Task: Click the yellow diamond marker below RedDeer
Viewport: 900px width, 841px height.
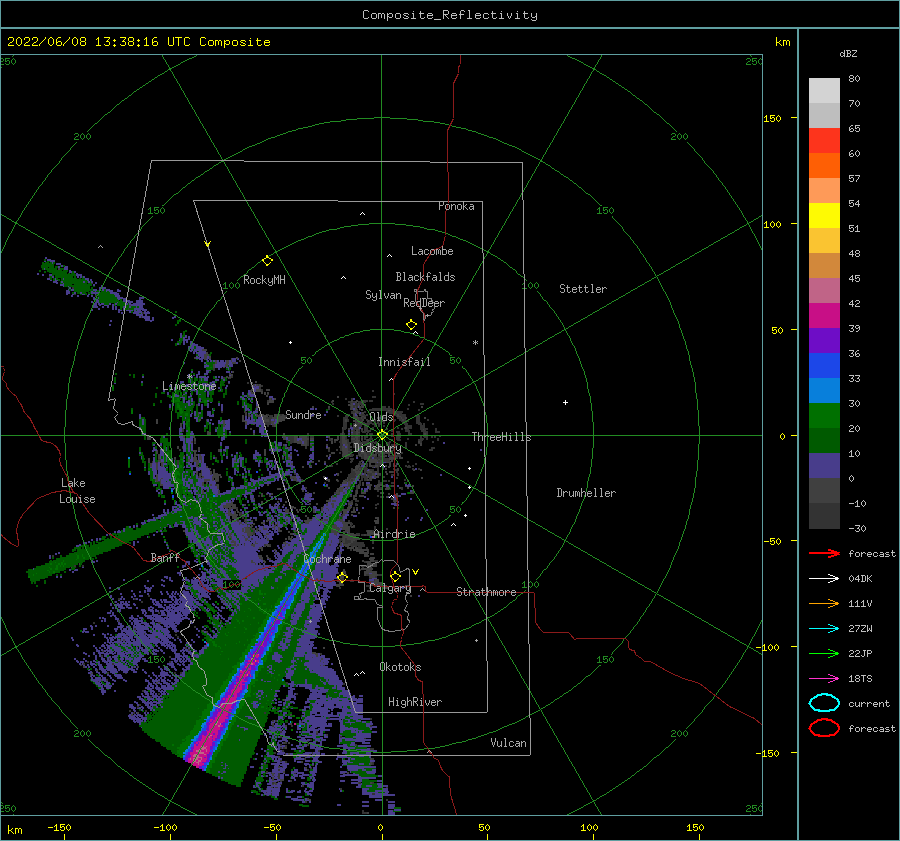Action: click(x=412, y=325)
